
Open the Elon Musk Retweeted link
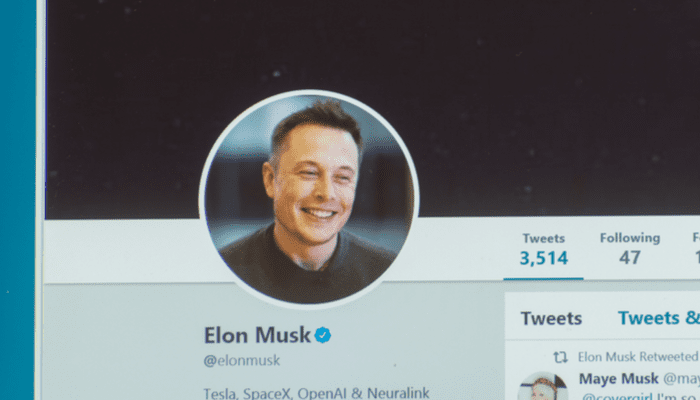[x=638, y=357]
